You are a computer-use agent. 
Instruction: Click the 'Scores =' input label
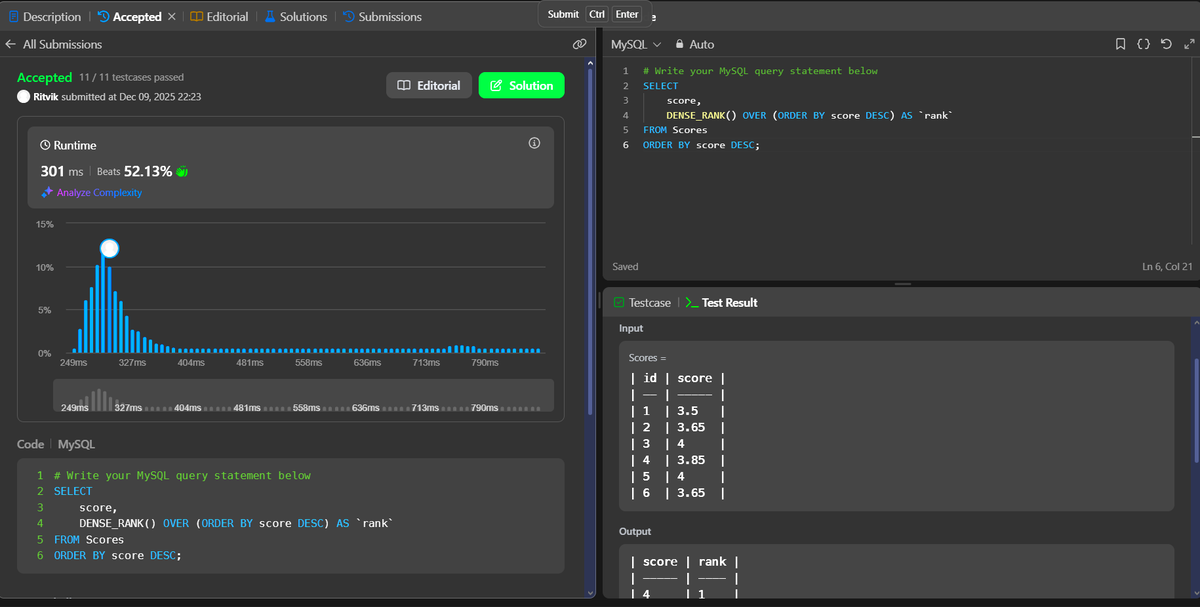tap(647, 358)
